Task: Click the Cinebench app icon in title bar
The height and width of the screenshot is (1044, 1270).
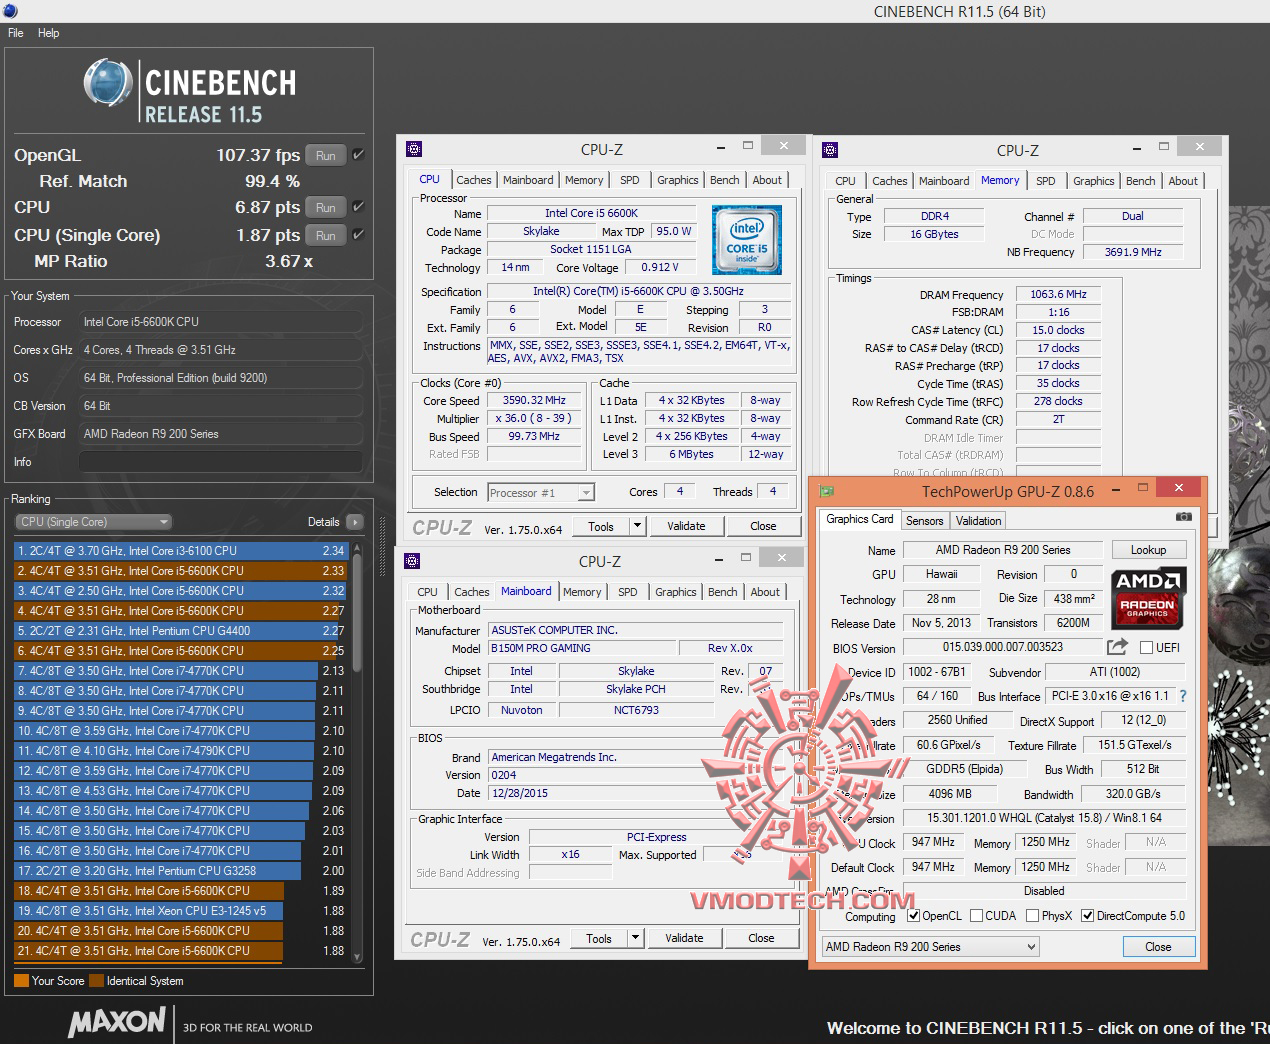Action: pyautogui.click(x=9, y=9)
